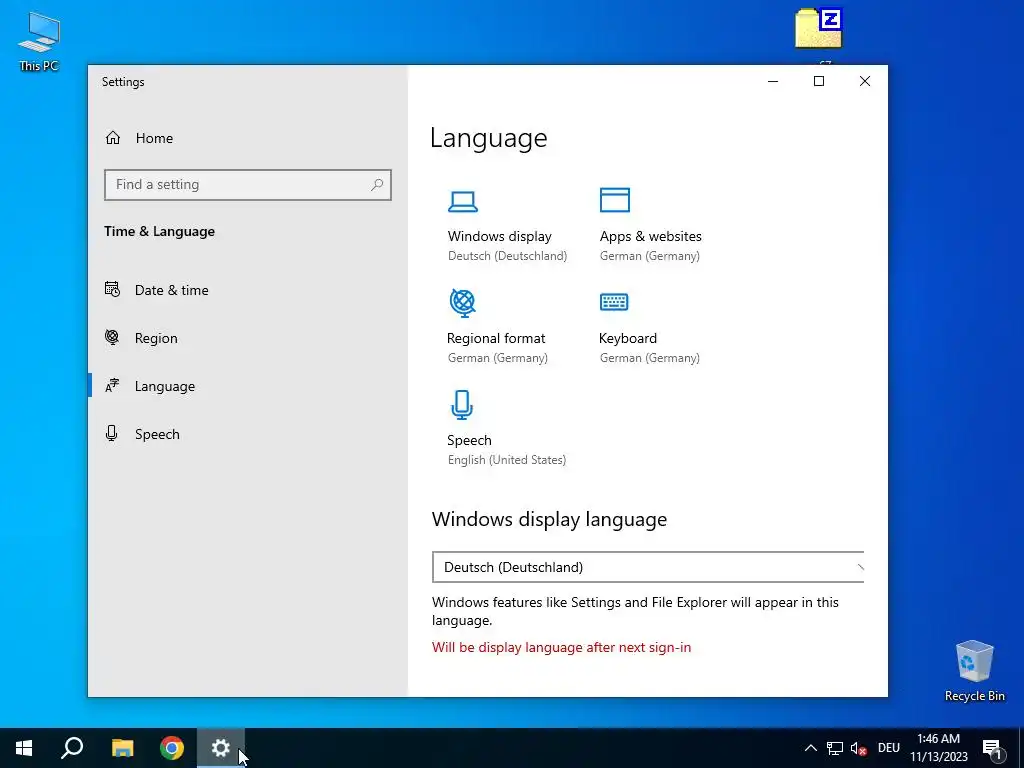Click the English (United States) speech text
Image resolution: width=1024 pixels, height=768 pixels.
507,460
